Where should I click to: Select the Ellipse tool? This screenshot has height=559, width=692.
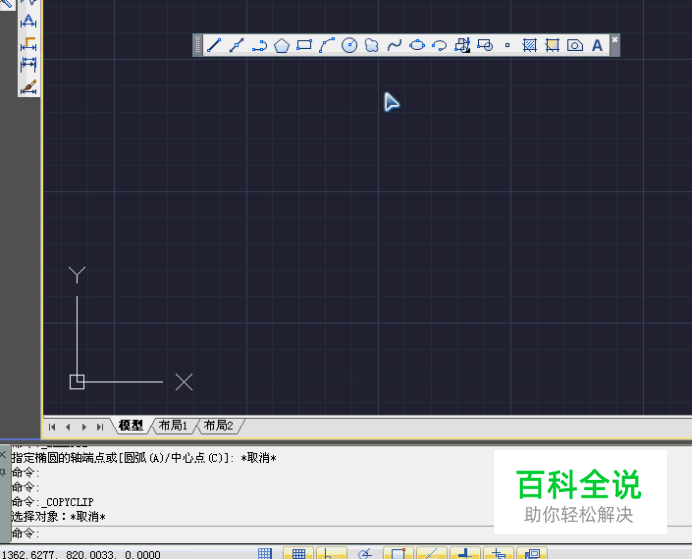click(x=417, y=45)
